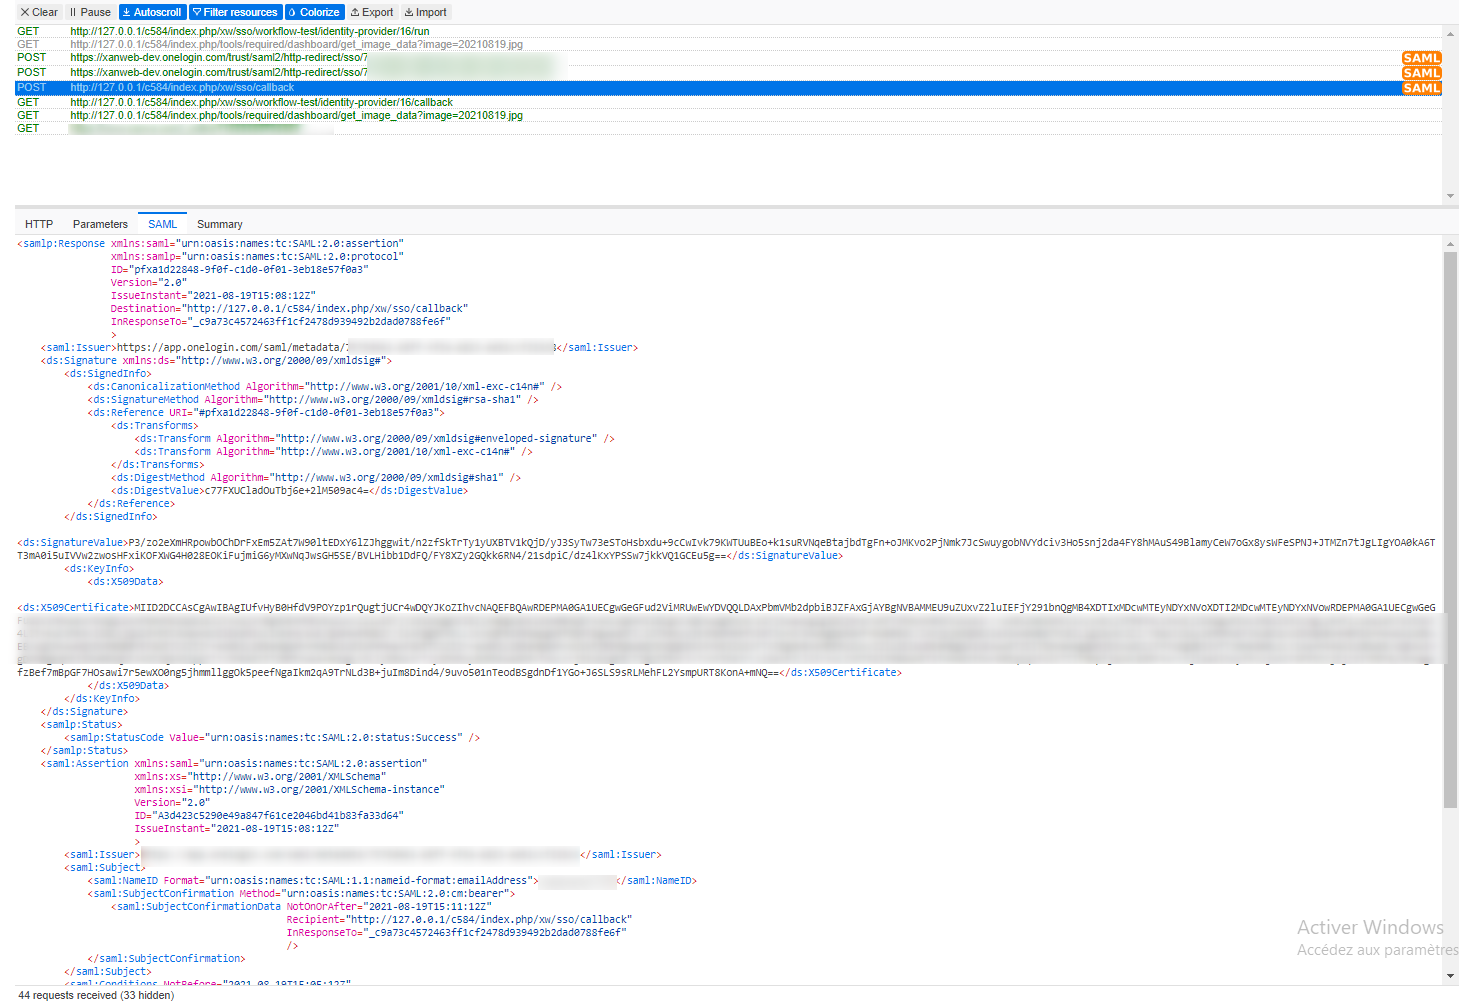Screen dimensions: 1459x1008
Task: Select the GET identity-provider/16/run request
Action: click(249, 31)
